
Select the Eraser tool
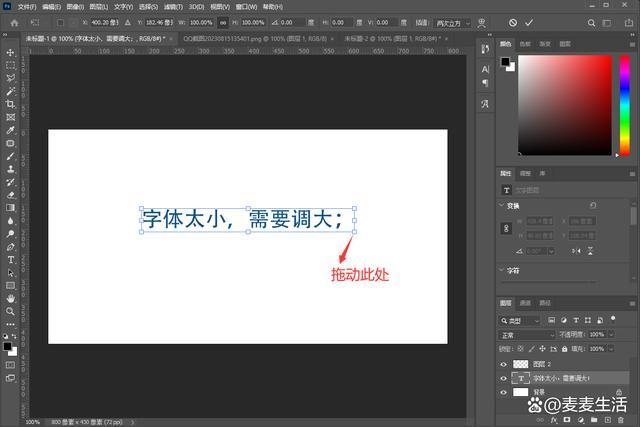pos(11,195)
